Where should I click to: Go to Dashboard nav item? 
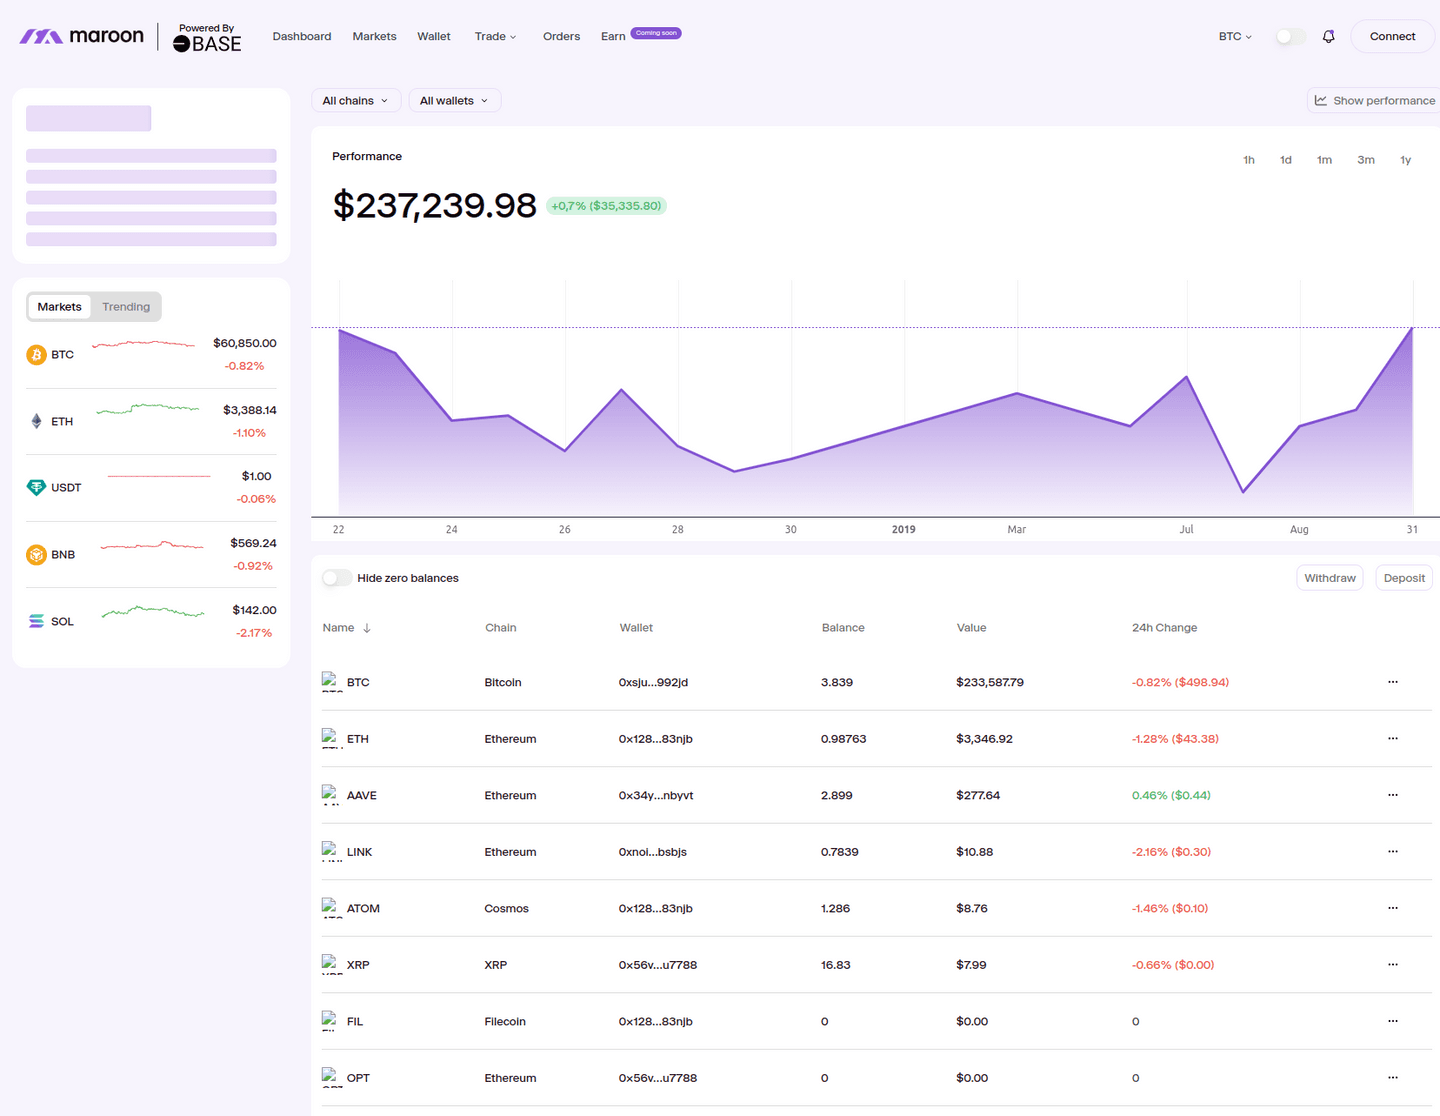pyautogui.click(x=302, y=36)
